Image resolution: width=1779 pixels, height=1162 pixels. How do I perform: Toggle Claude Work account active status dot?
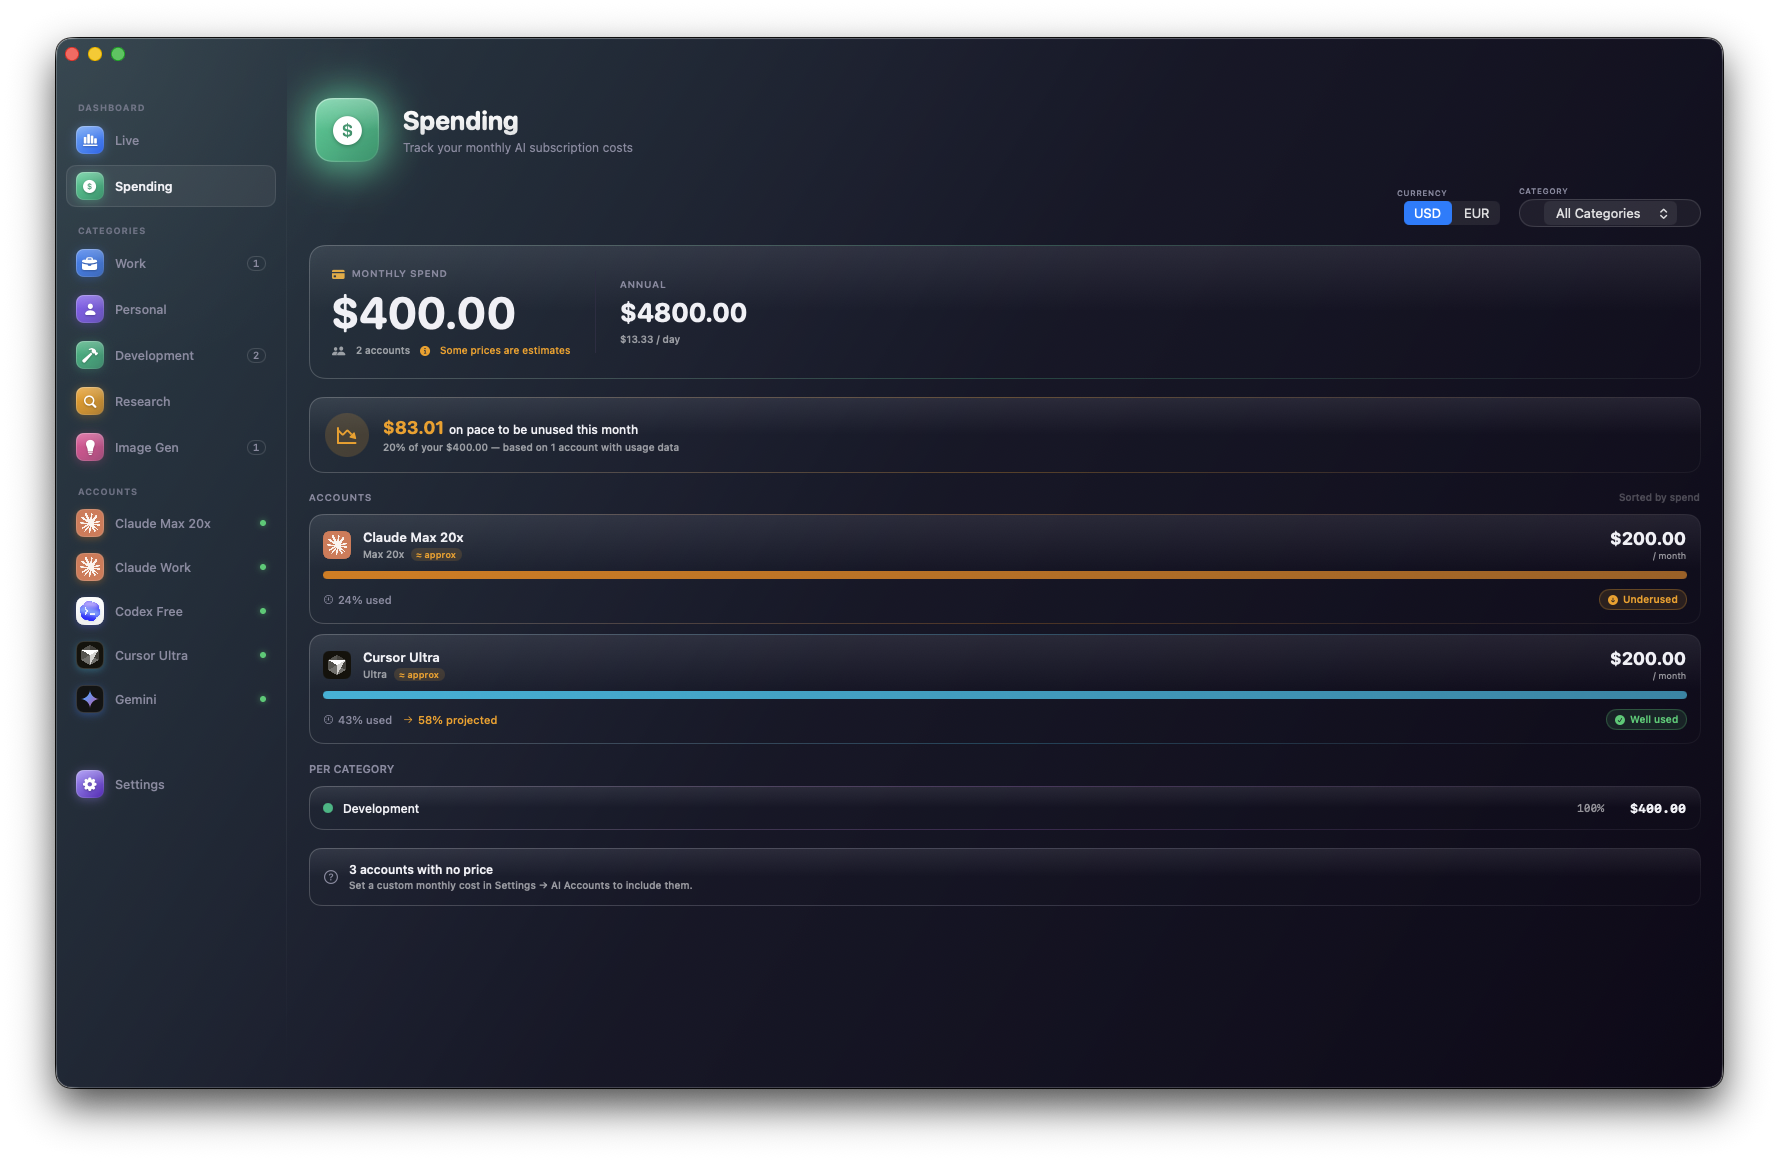pos(263,567)
